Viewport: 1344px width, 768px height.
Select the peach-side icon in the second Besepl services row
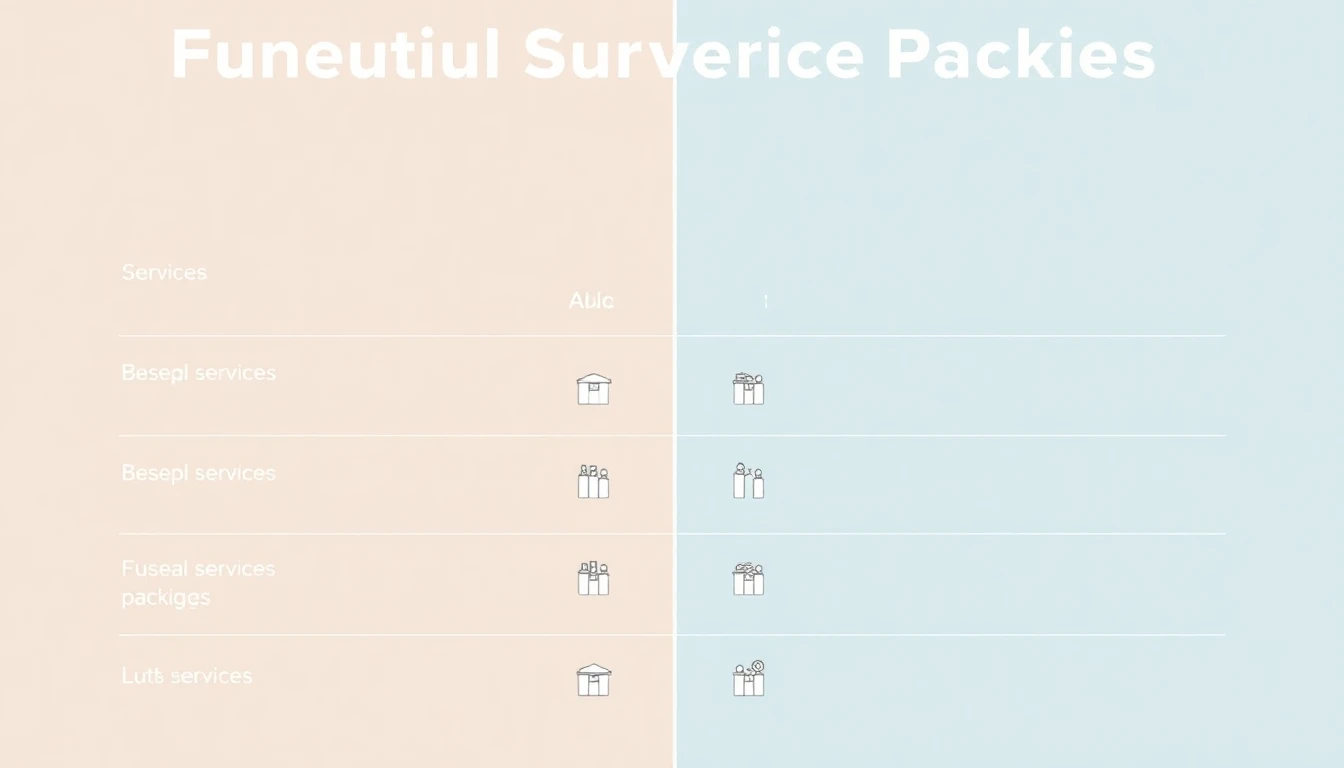[x=593, y=482]
